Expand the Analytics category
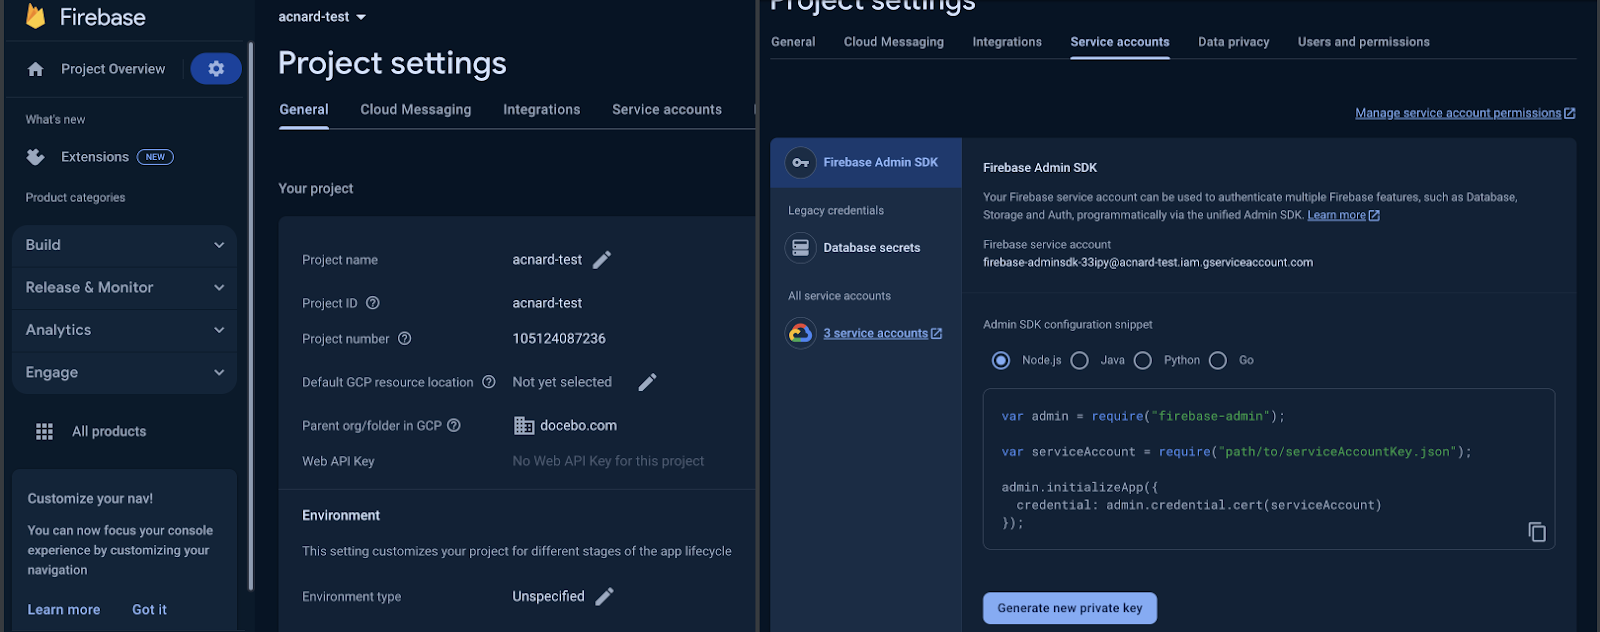Screen dimensions: 1600x632 pos(125,330)
